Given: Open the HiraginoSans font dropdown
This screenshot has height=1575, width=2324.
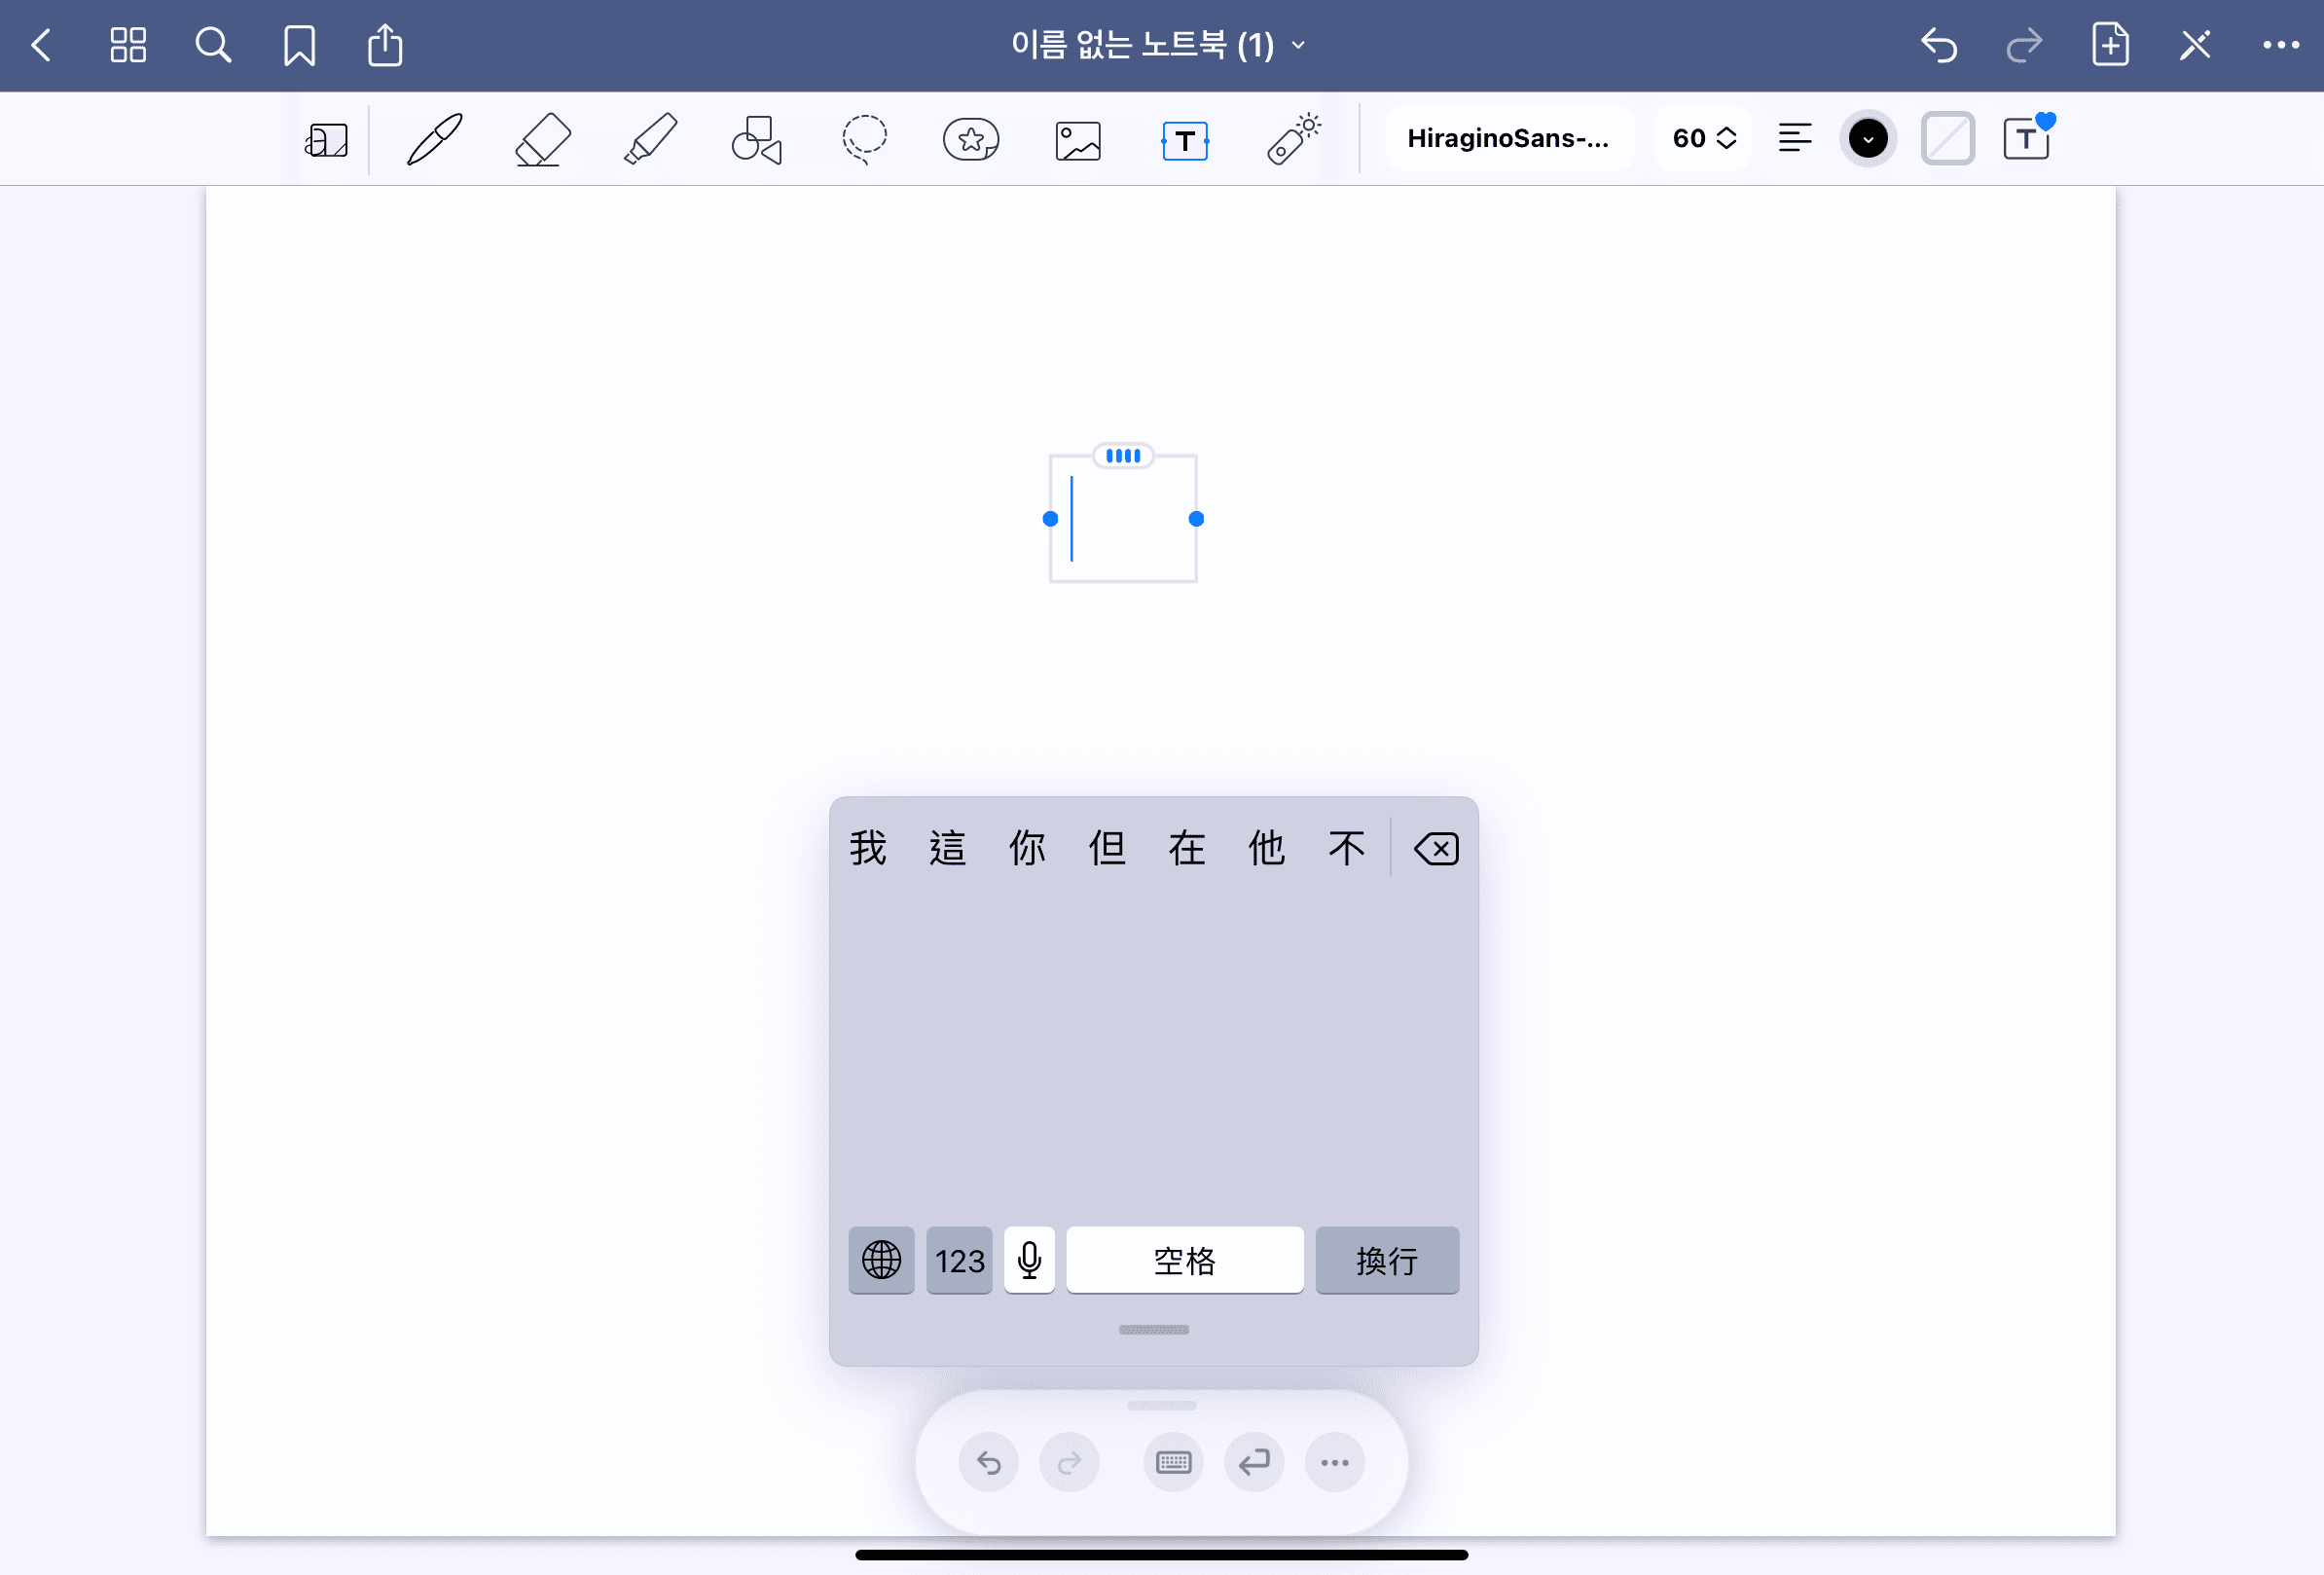Looking at the screenshot, I should (1508, 139).
